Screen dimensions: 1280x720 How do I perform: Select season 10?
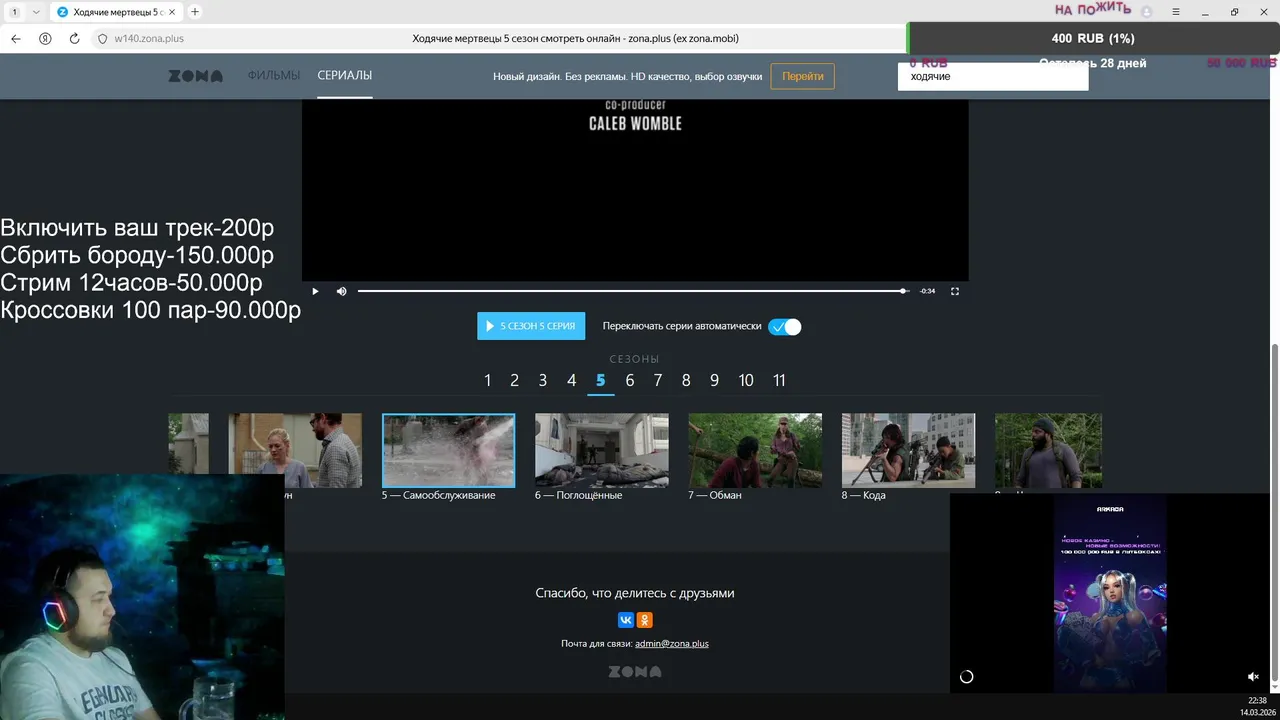pyautogui.click(x=746, y=380)
